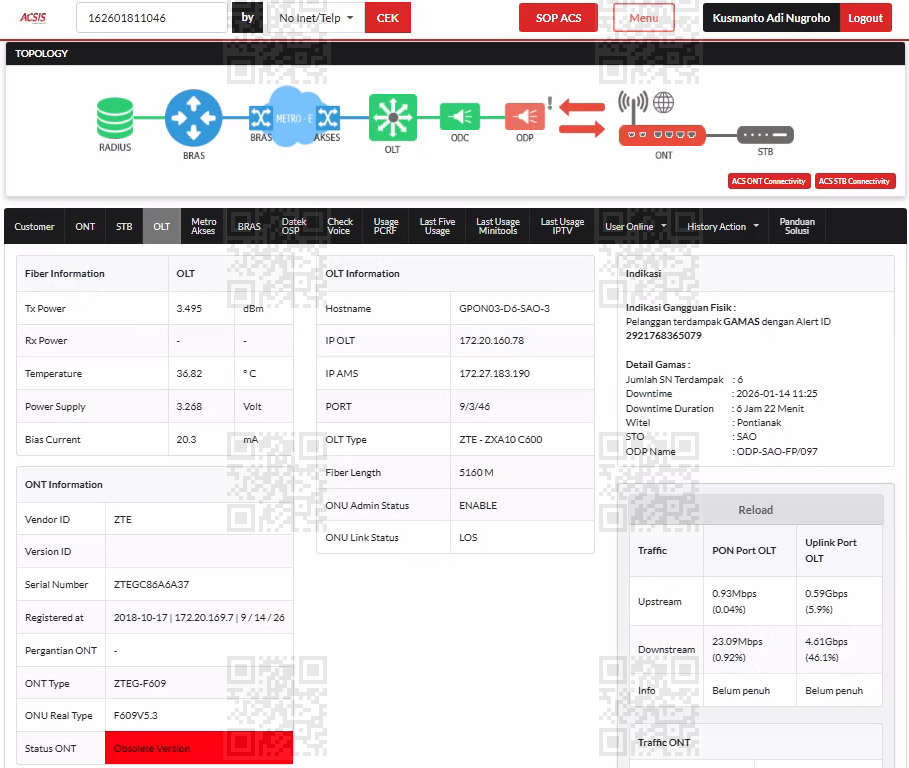
Task: Click ODP name ODP-SAO-FP/097
Action: tap(777, 452)
